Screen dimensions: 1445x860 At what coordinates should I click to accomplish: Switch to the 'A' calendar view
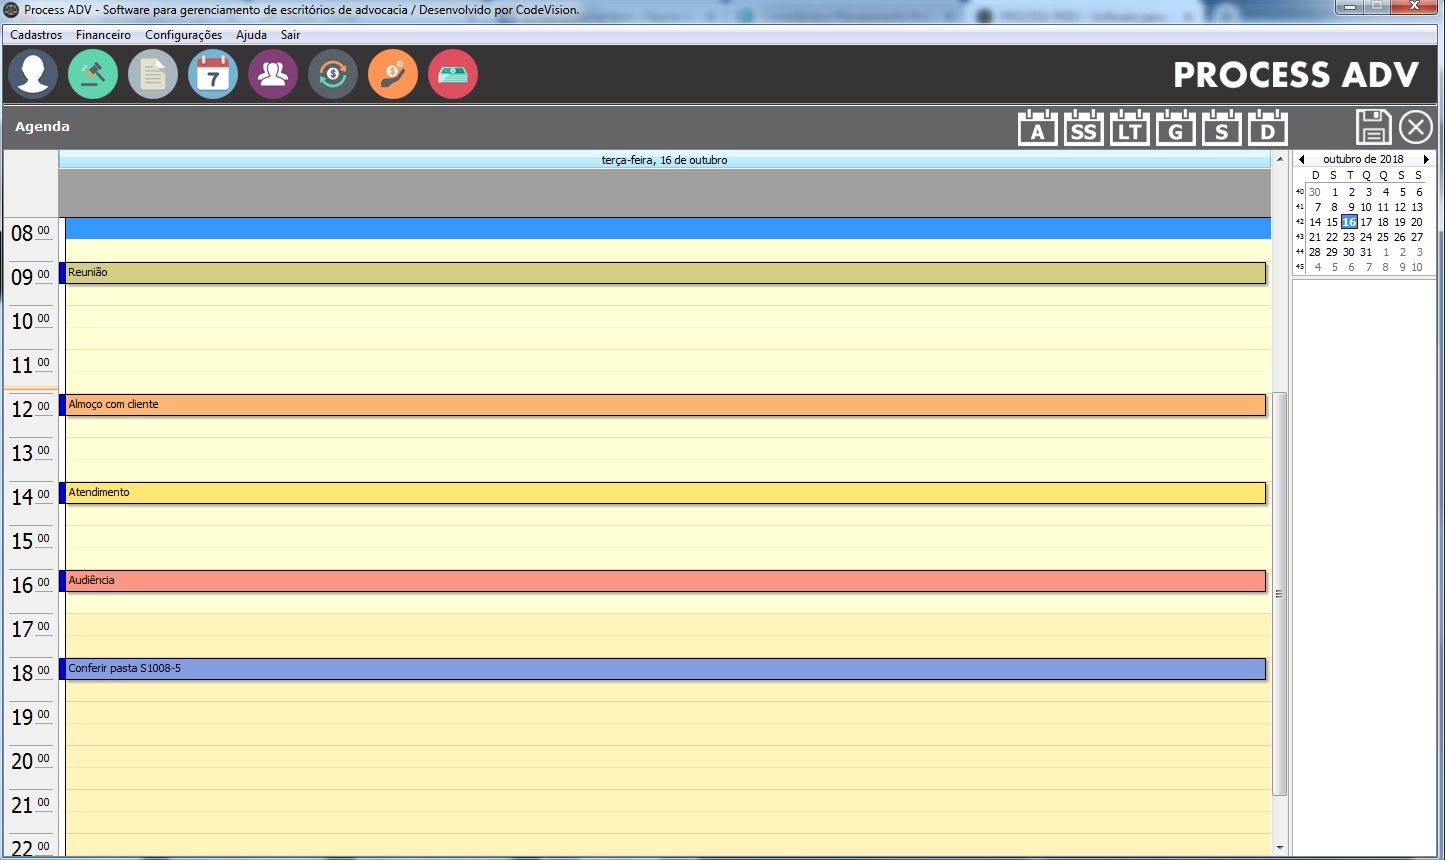(x=1037, y=128)
